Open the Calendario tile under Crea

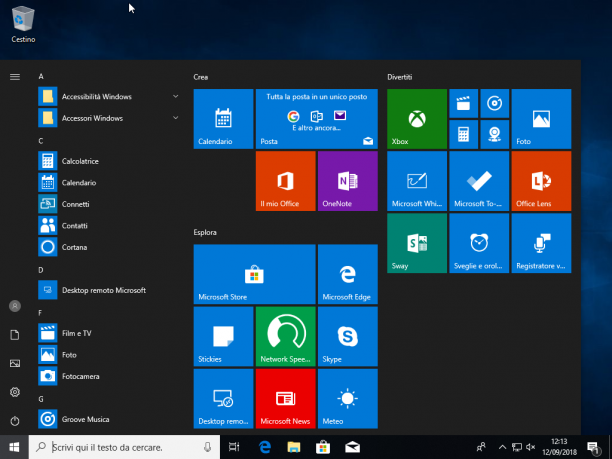pyautogui.click(x=223, y=119)
